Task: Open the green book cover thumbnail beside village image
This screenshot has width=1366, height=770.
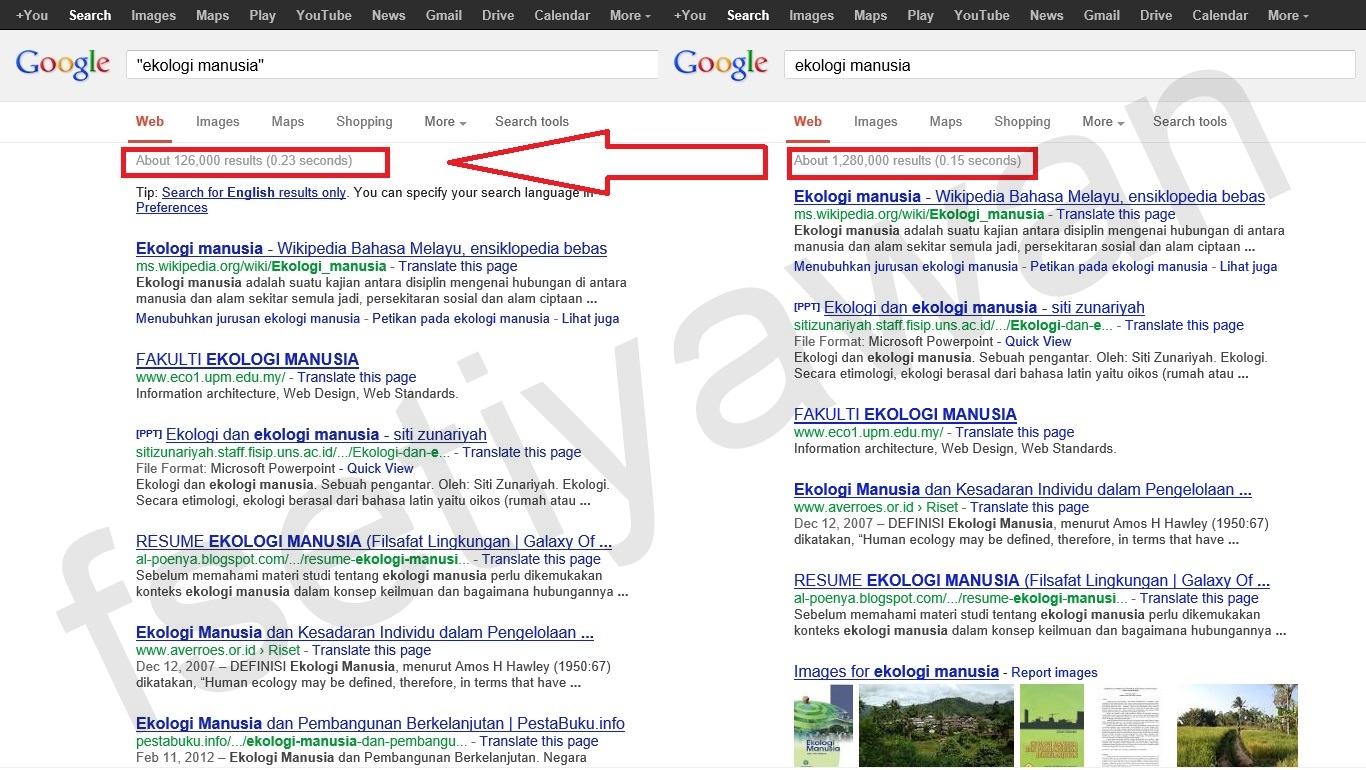Action: coord(1052,726)
